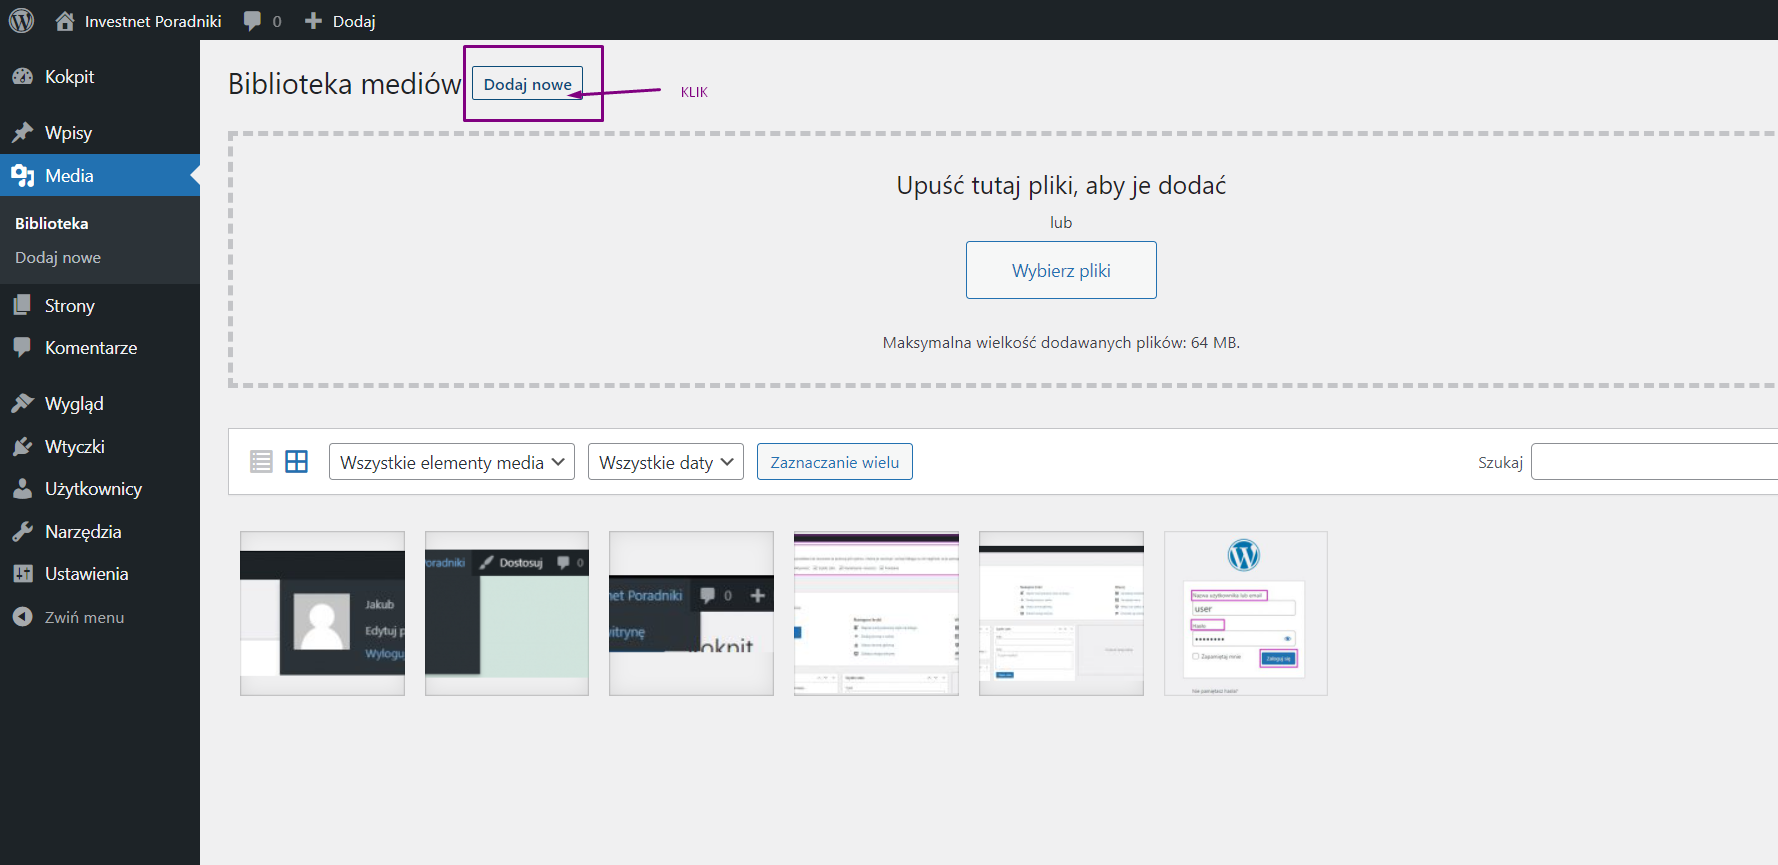
Task: Open Wpisy posts section
Action: point(68,133)
